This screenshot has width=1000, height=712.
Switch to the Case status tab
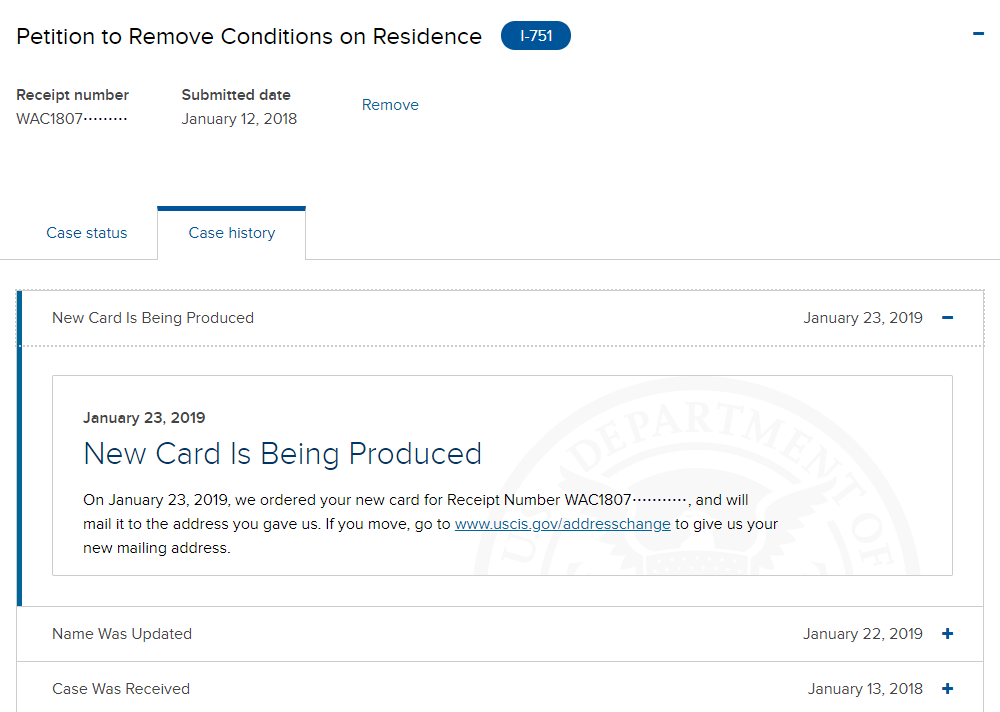tap(87, 233)
